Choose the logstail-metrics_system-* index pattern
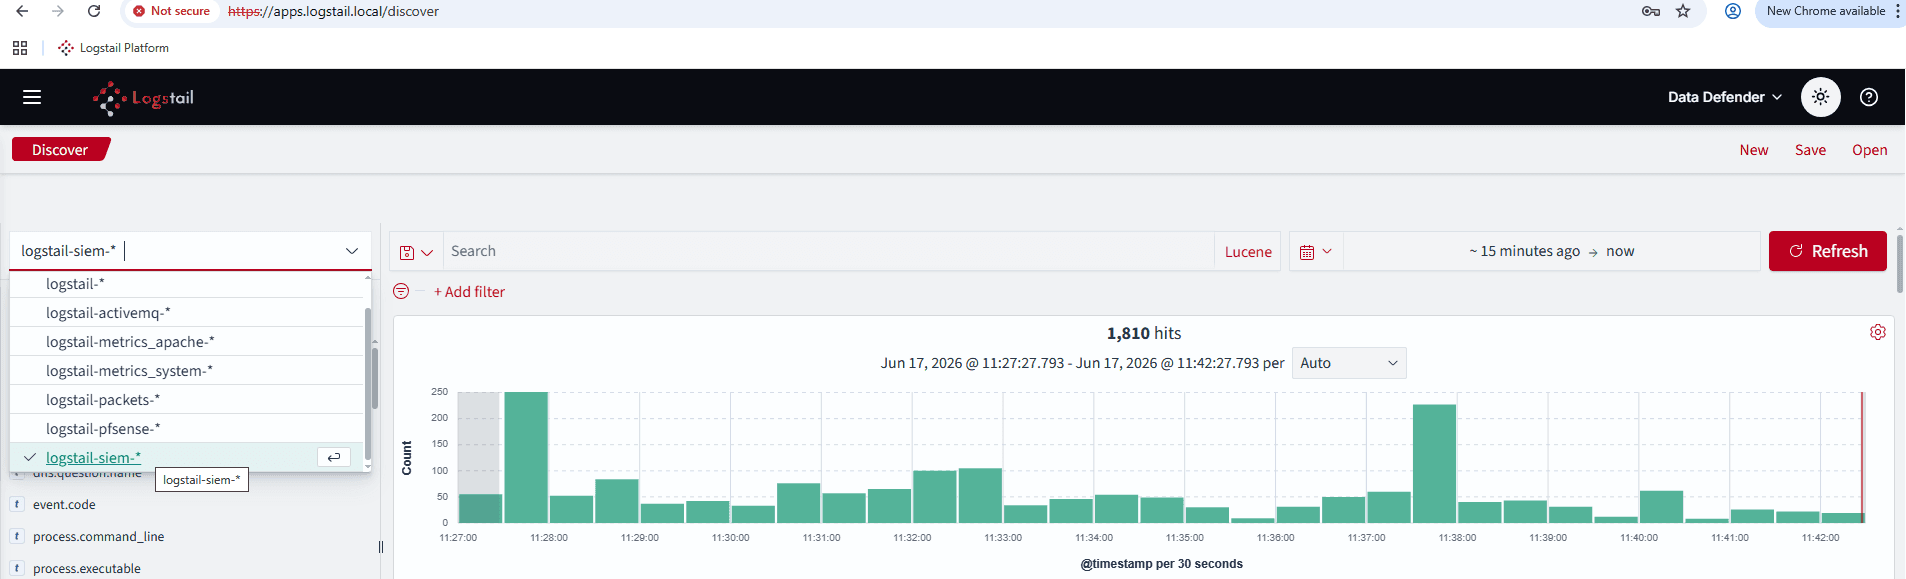 click(187, 371)
